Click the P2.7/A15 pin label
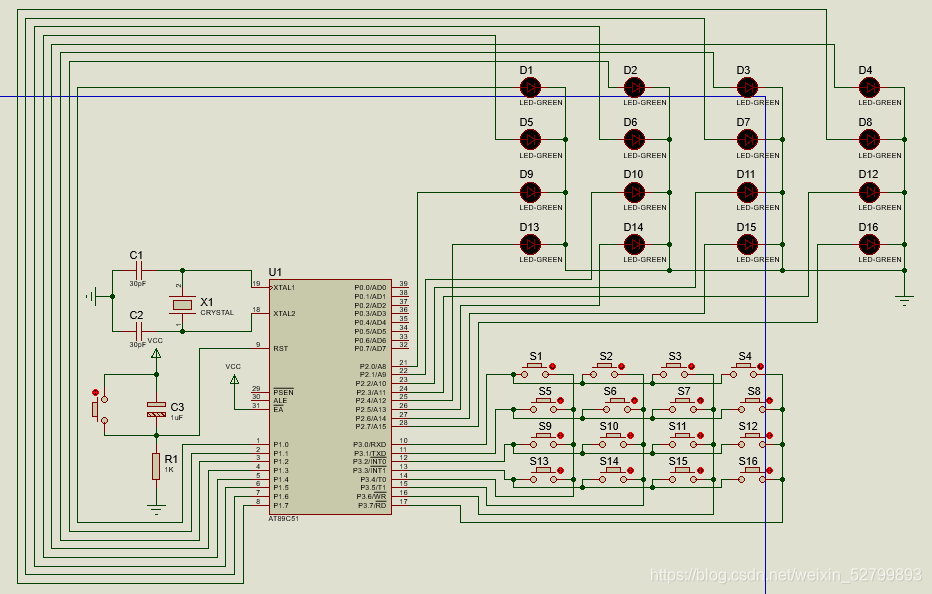This screenshot has height=594, width=932. pyautogui.click(x=371, y=427)
